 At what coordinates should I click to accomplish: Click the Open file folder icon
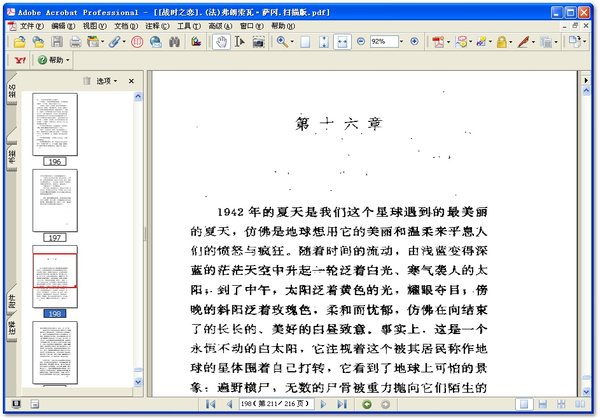pyautogui.click(x=19, y=42)
